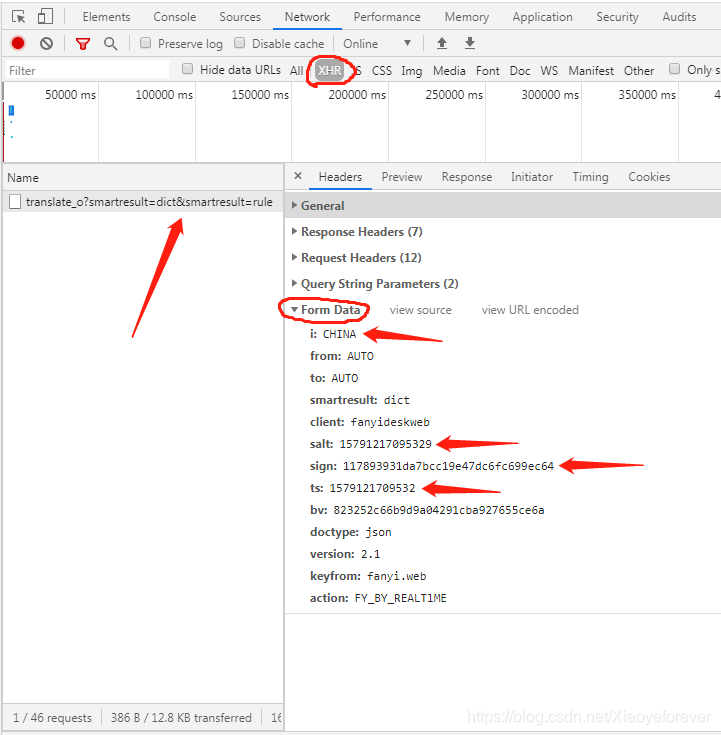Open the Security panel
721x735 pixels.
[617, 17]
